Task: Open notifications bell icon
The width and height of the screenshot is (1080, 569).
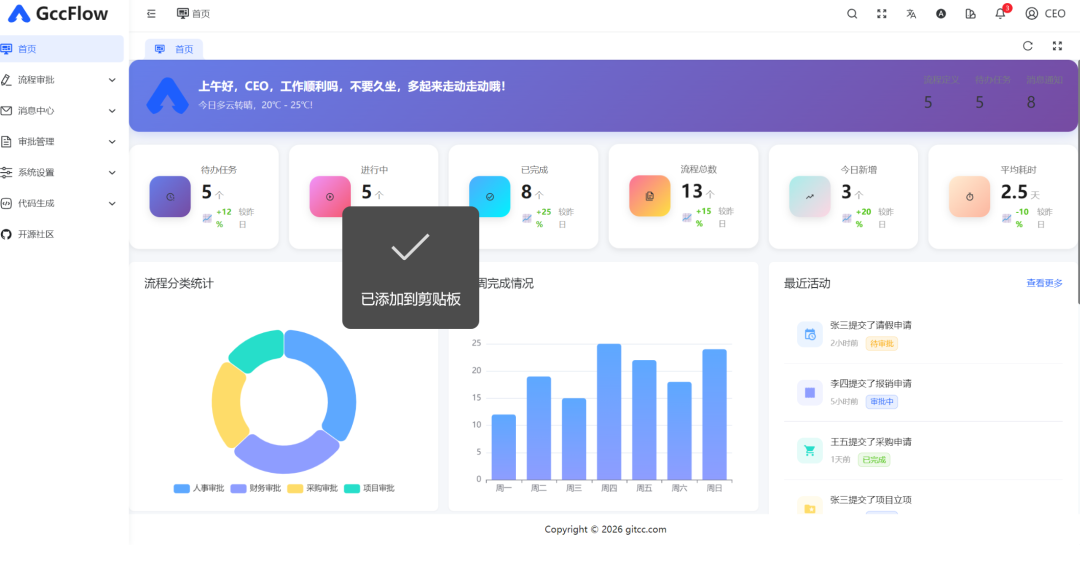Action: pyautogui.click(x=1000, y=14)
